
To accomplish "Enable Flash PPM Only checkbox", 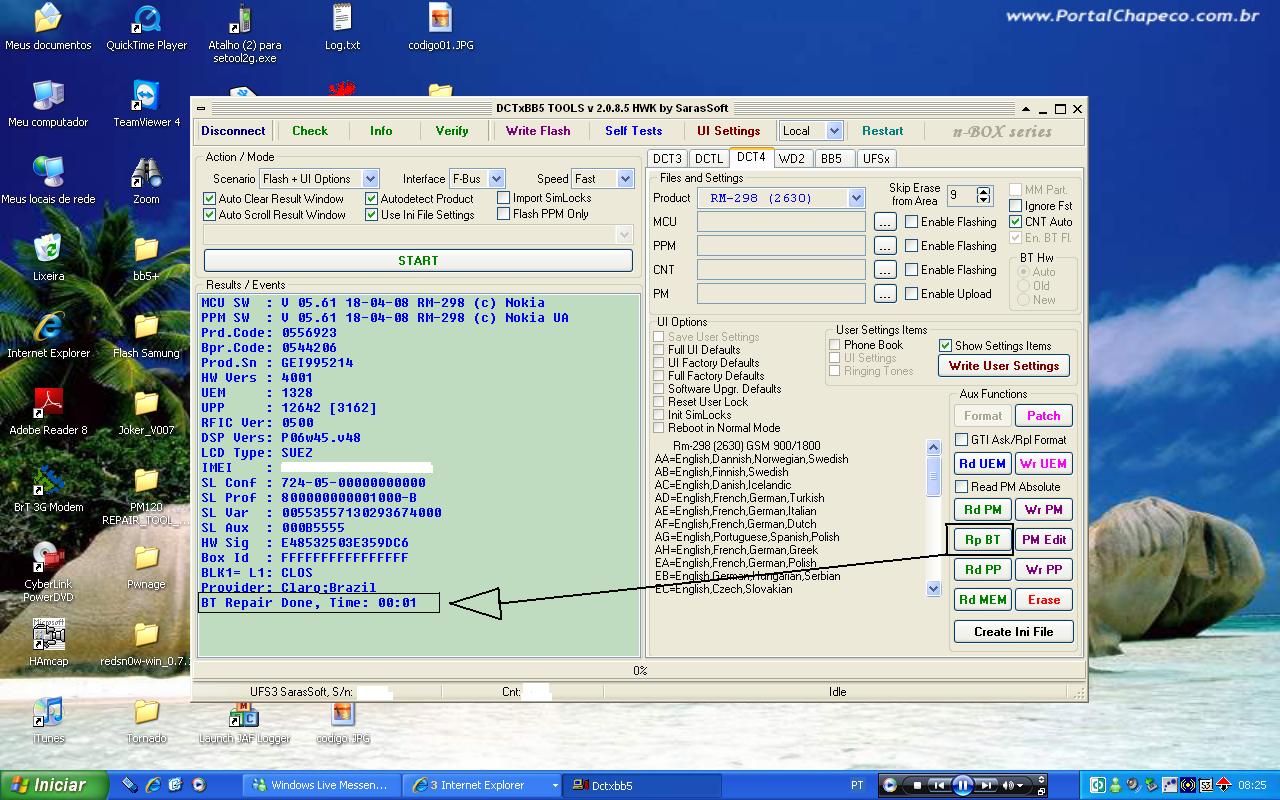I will tap(504, 214).
